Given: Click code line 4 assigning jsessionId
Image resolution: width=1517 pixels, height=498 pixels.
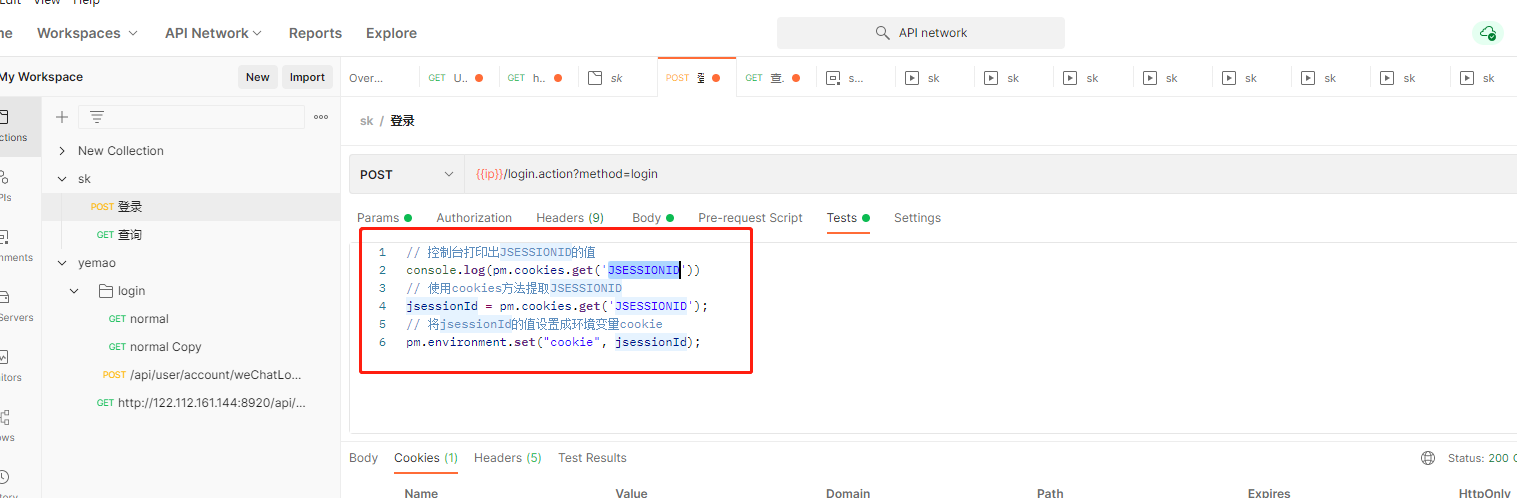Looking at the screenshot, I should 556,306.
